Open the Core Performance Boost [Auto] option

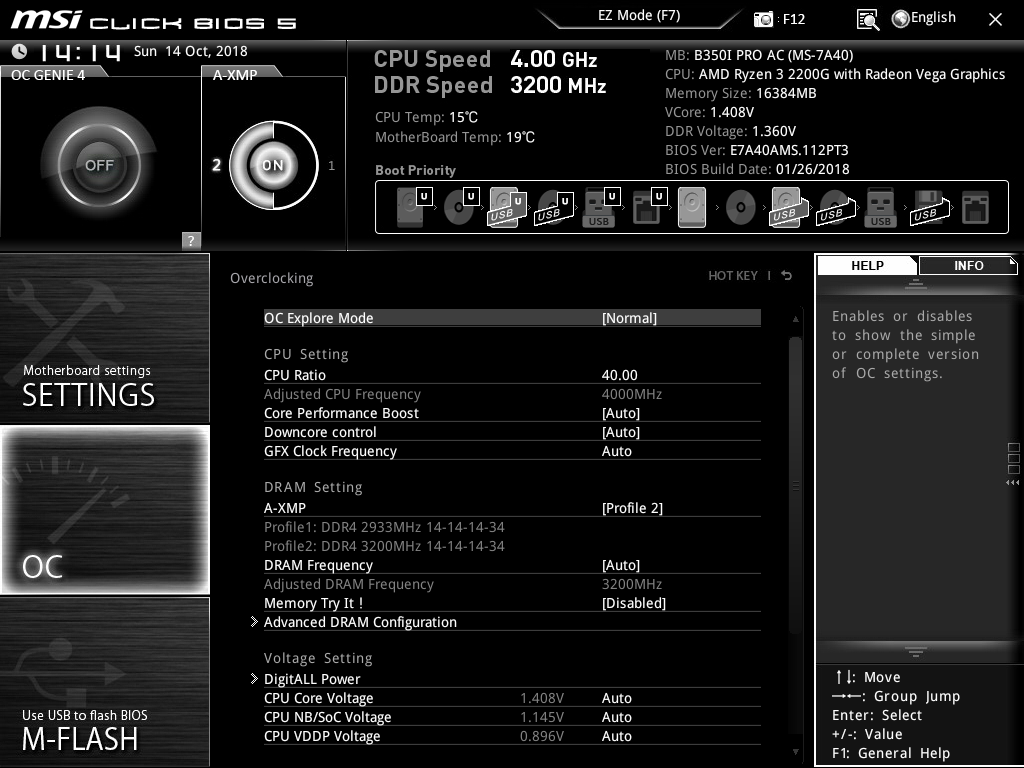pos(620,413)
